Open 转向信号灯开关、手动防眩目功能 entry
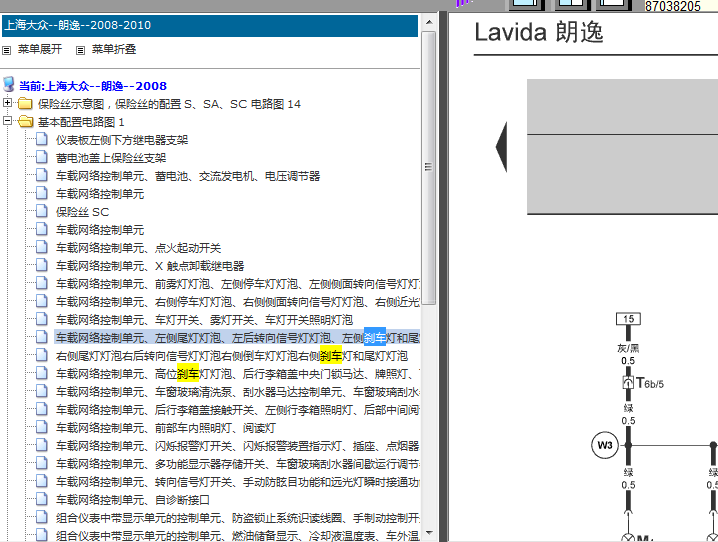Viewport: 718px width, 542px height. click(x=238, y=482)
